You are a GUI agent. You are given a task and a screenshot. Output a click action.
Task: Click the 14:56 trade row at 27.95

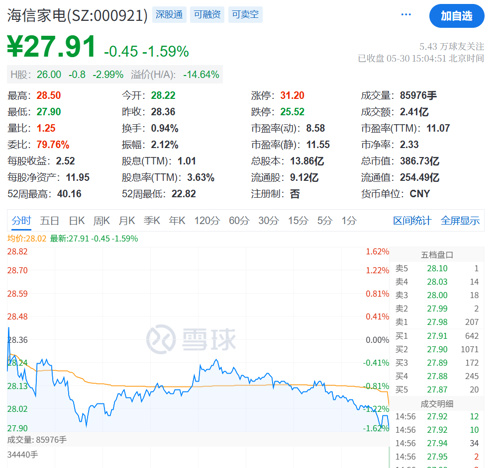click(x=437, y=456)
